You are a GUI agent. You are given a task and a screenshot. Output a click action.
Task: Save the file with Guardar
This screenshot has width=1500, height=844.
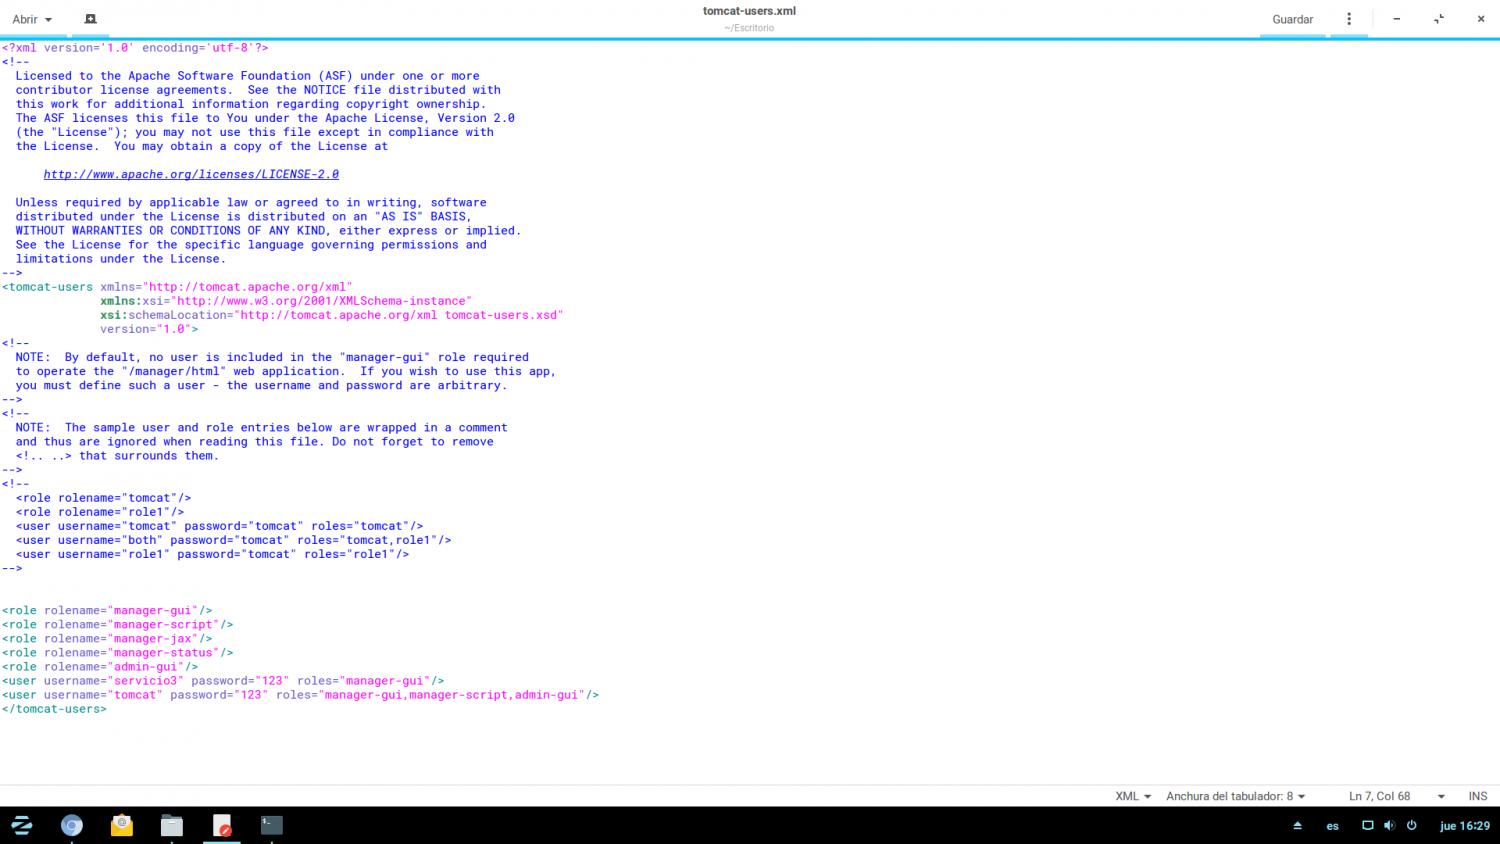1292,19
